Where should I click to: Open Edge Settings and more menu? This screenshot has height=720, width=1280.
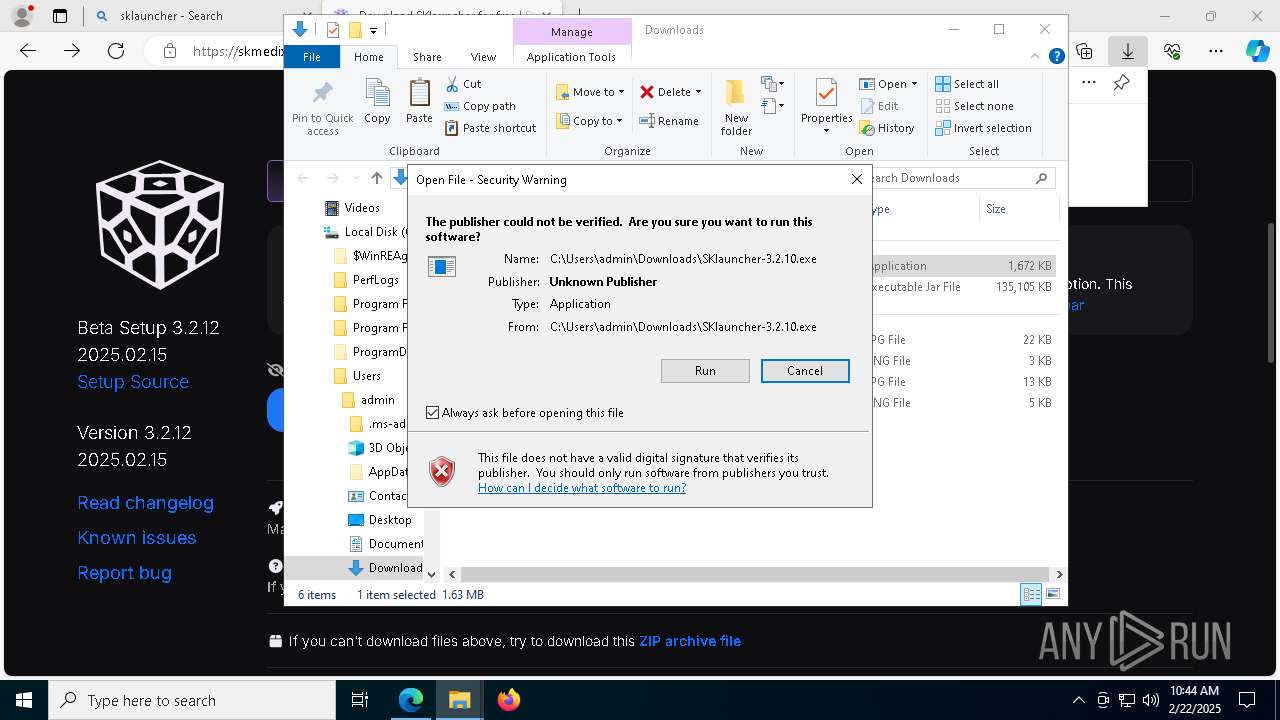1216,51
